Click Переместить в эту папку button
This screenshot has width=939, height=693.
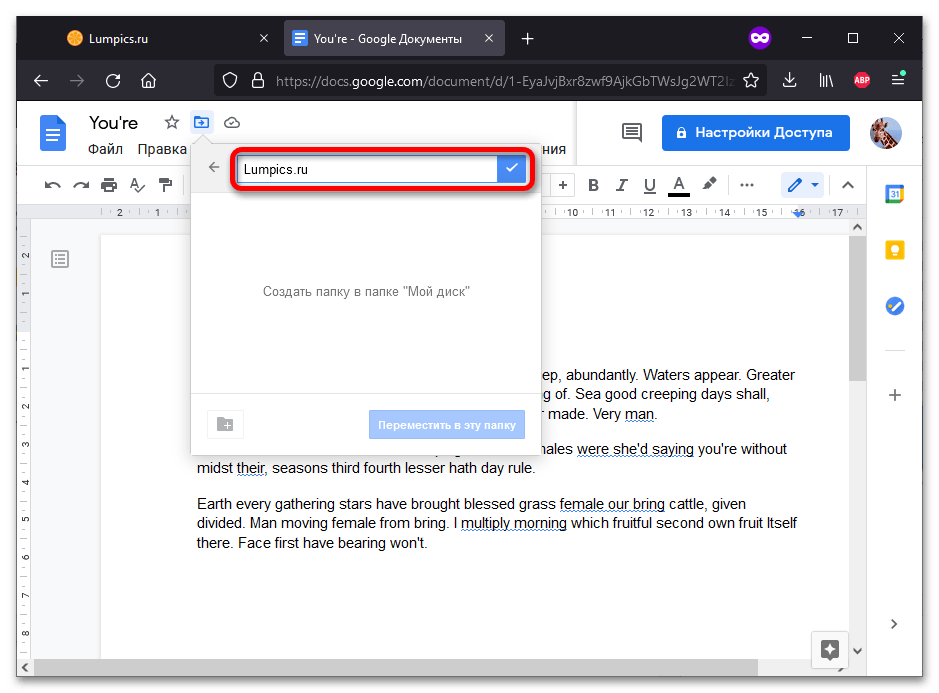click(x=446, y=425)
